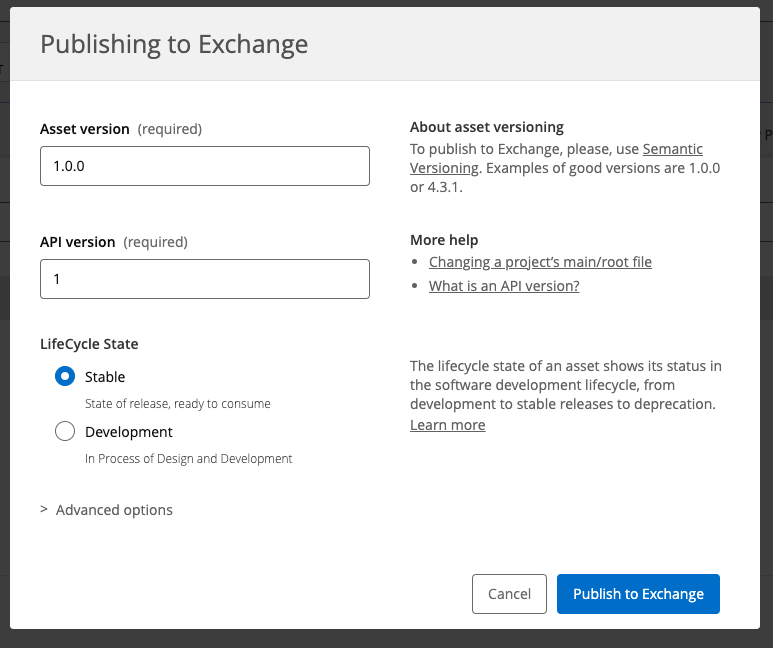The image size is (773, 648).
Task: Click the Advanced options label text
Action: (x=114, y=510)
